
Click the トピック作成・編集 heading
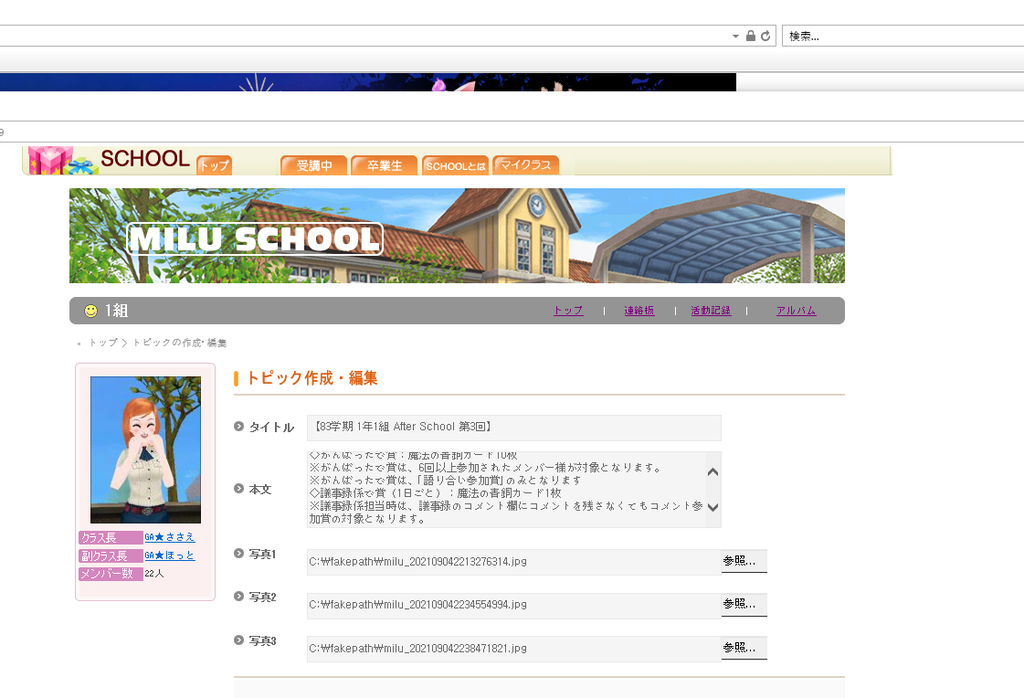pyautogui.click(x=311, y=378)
